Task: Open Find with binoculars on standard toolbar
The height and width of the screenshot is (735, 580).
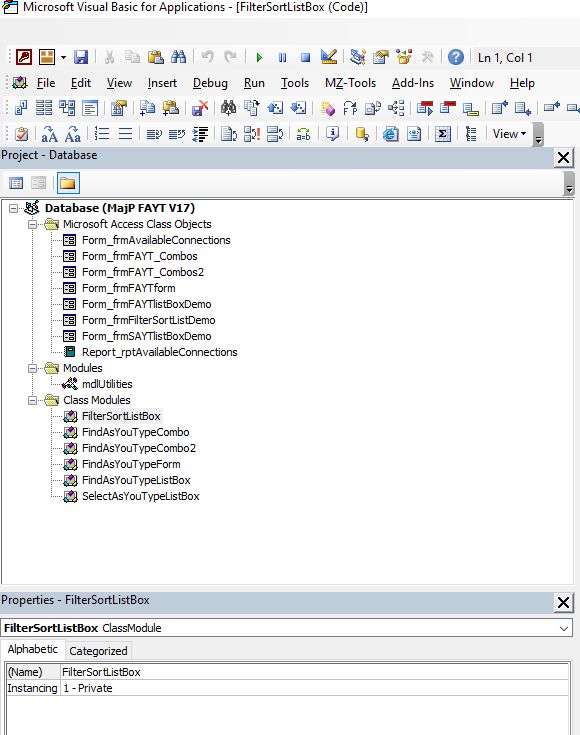Action: [178, 57]
